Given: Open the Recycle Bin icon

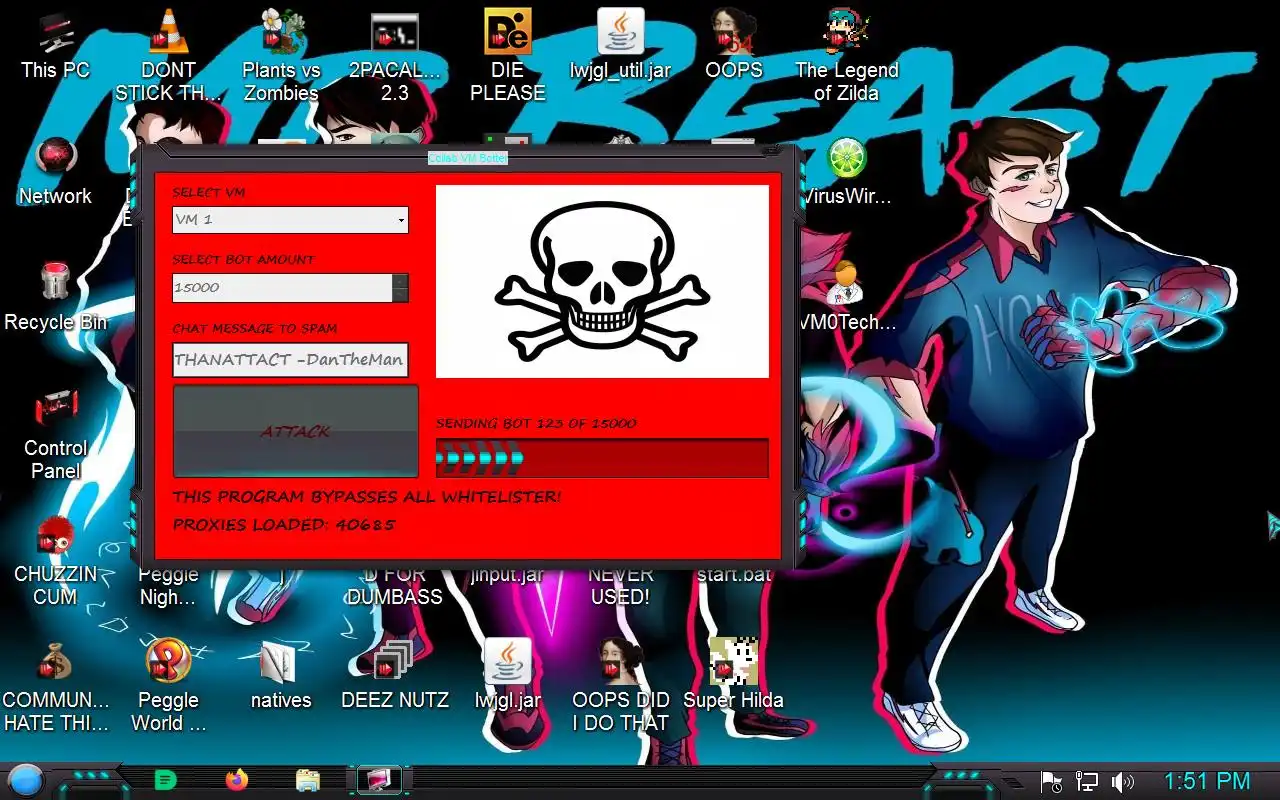Looking at the screenshot, I should click(x=56, y=296).
